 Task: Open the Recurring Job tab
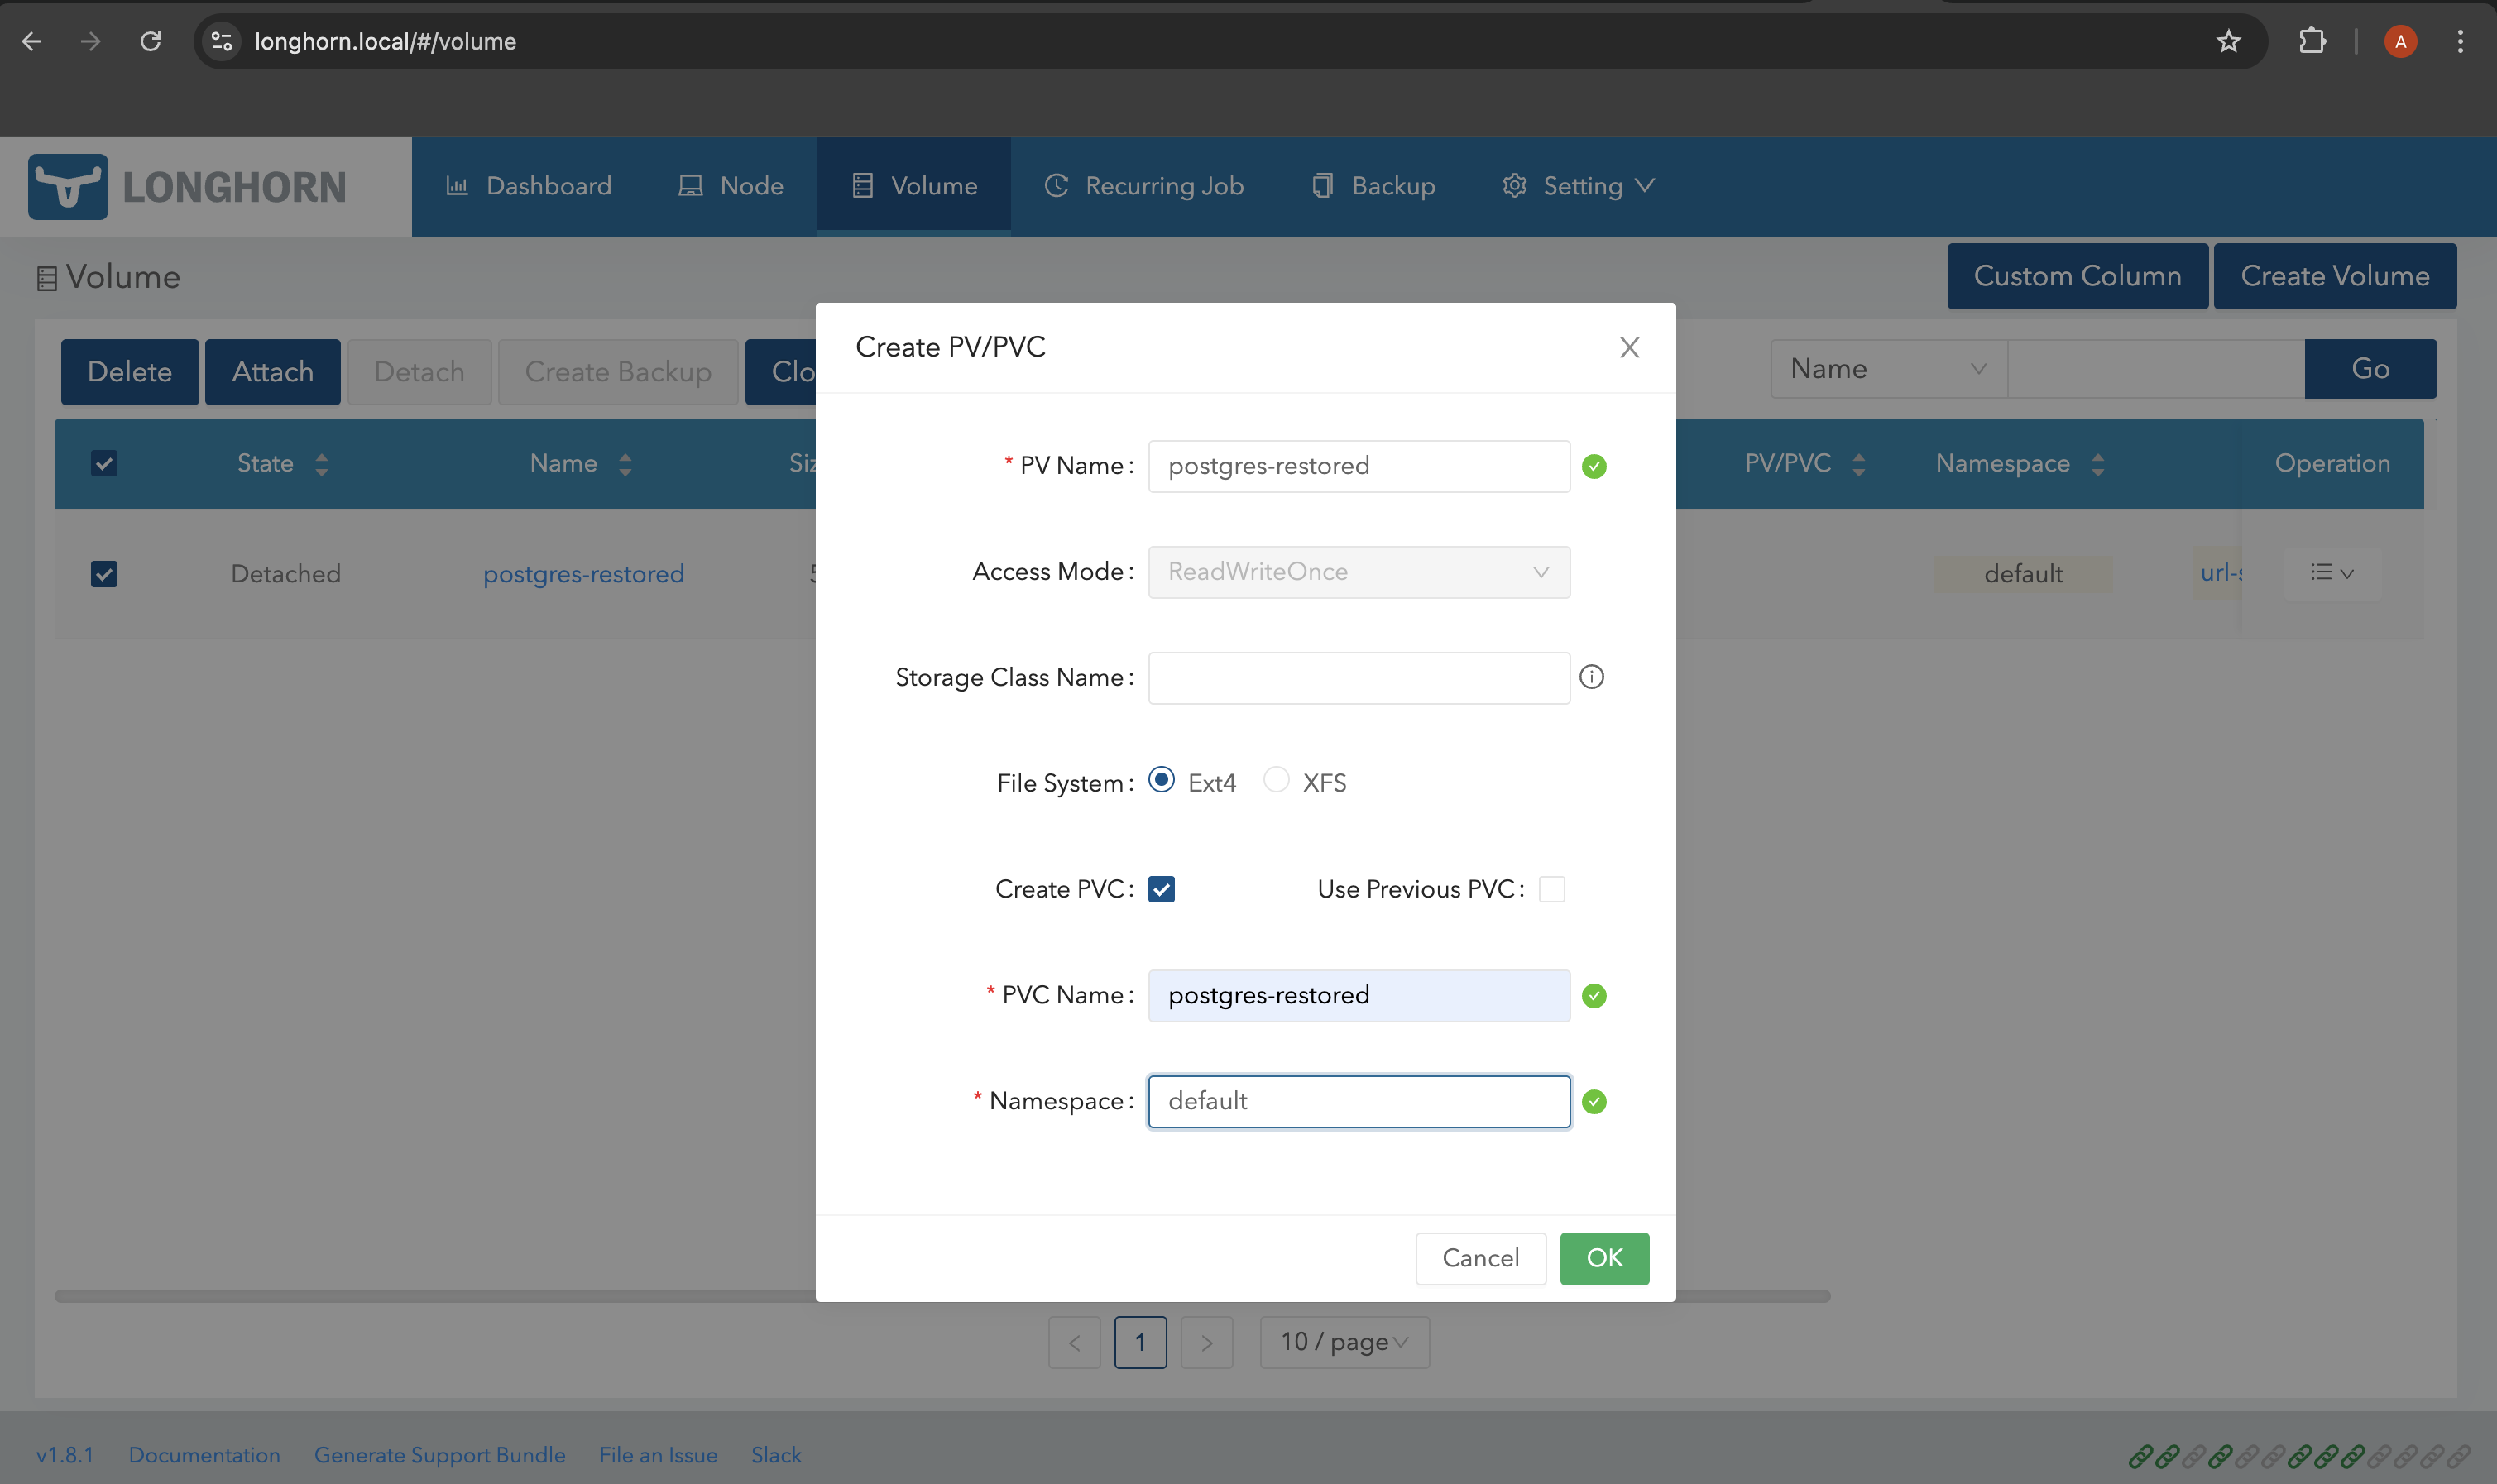click(x=1144, y=186)
